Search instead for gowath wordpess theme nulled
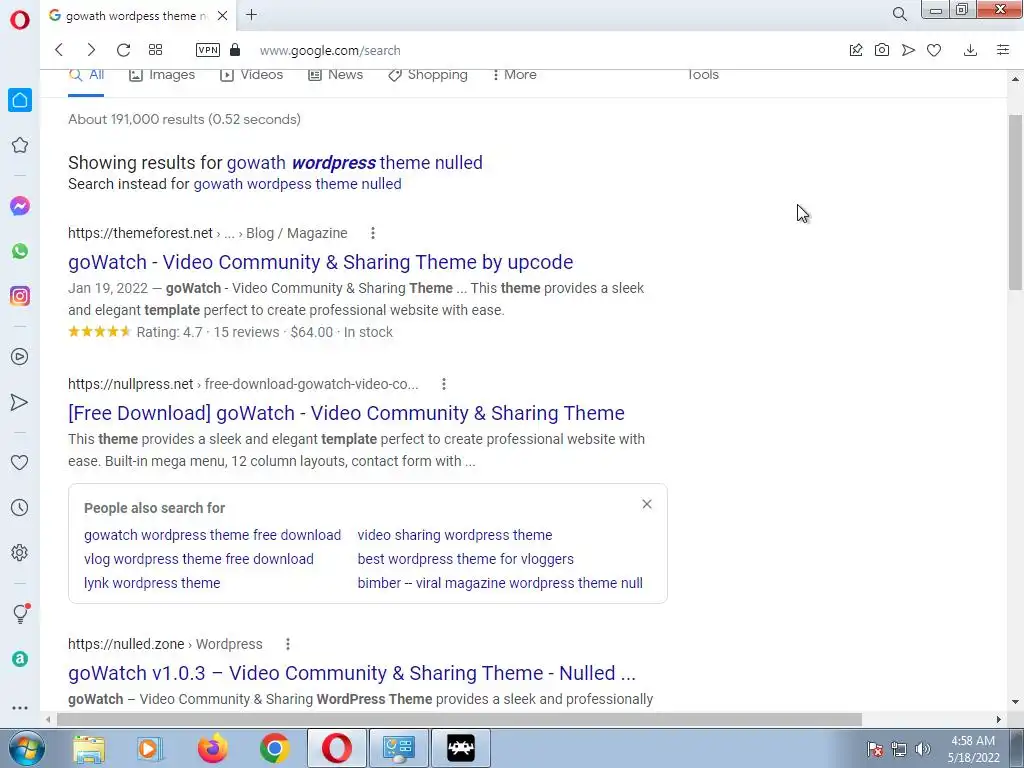This screenshot has height=768, width=1024. [x=297, y=184]
